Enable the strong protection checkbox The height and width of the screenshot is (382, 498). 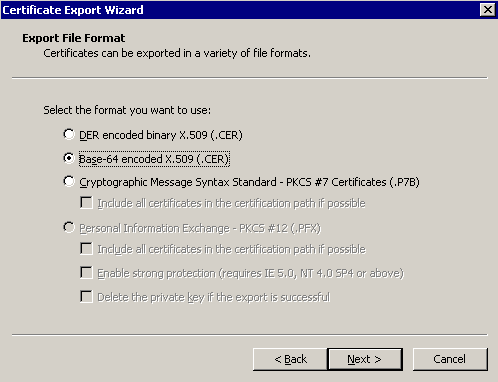coord(86,273)
